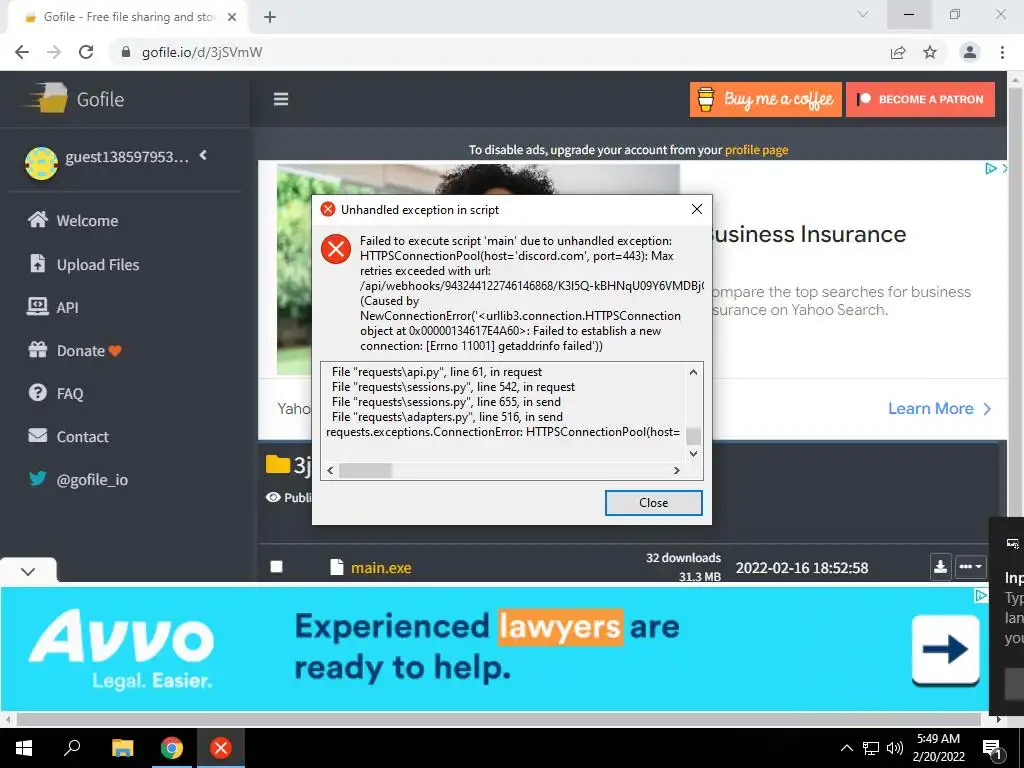The height and width of the screenshot is (768, 1024).
Task: Click the main.exe file name
Action: (x=381, y=568)
